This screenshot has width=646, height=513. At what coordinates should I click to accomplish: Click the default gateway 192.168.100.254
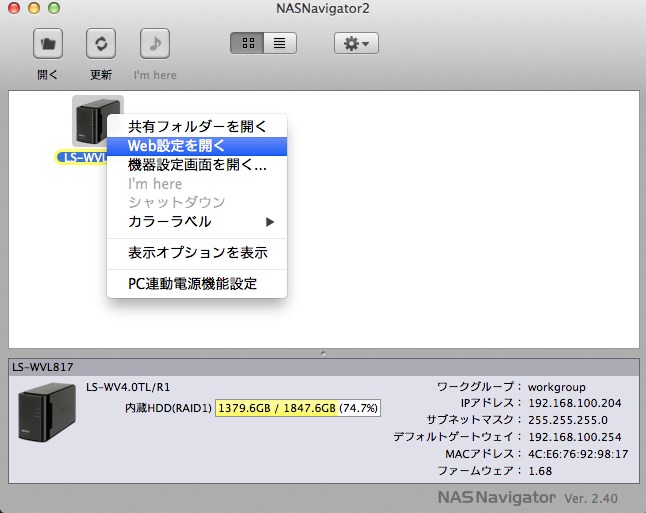[575, 437]
